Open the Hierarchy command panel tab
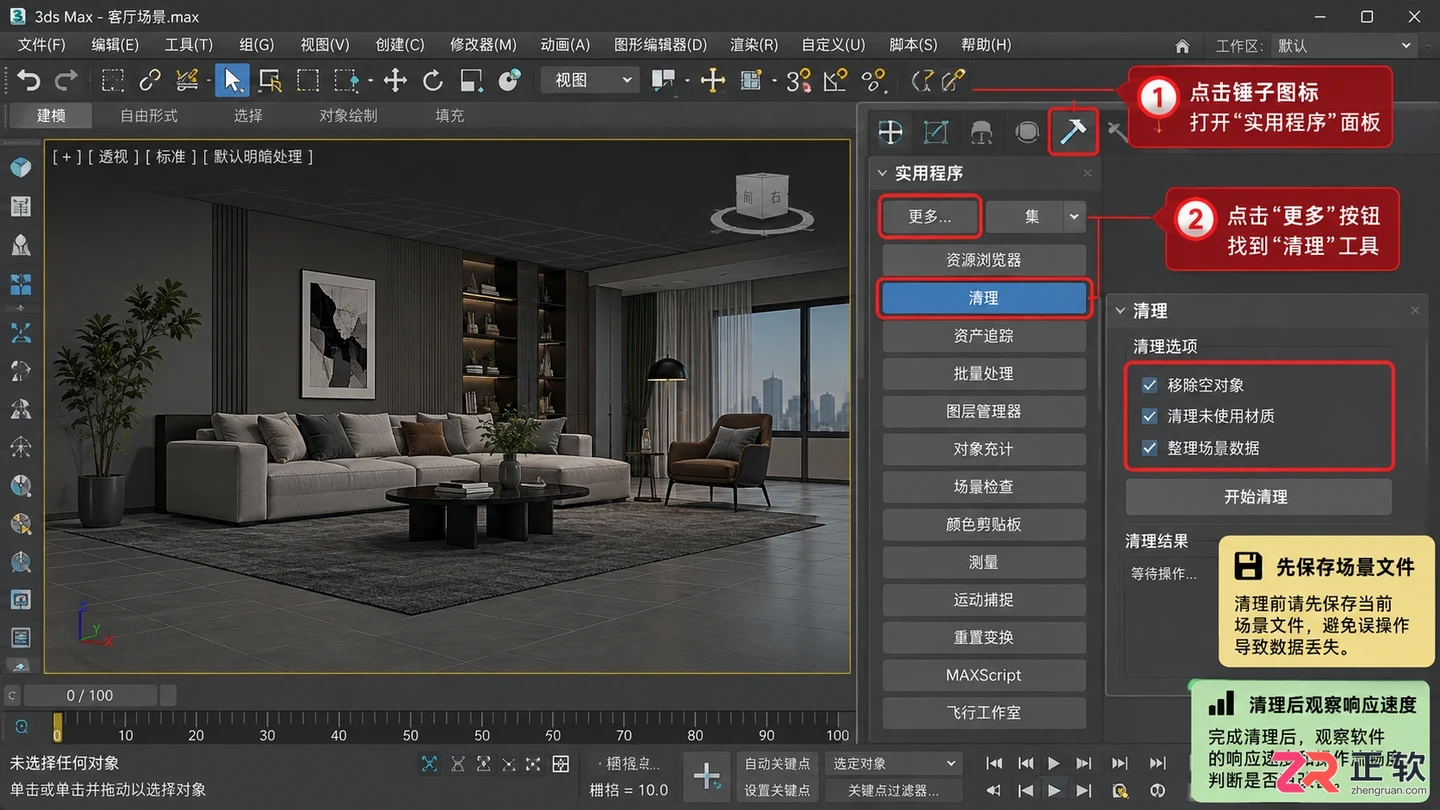 click(x=982, y=132)
